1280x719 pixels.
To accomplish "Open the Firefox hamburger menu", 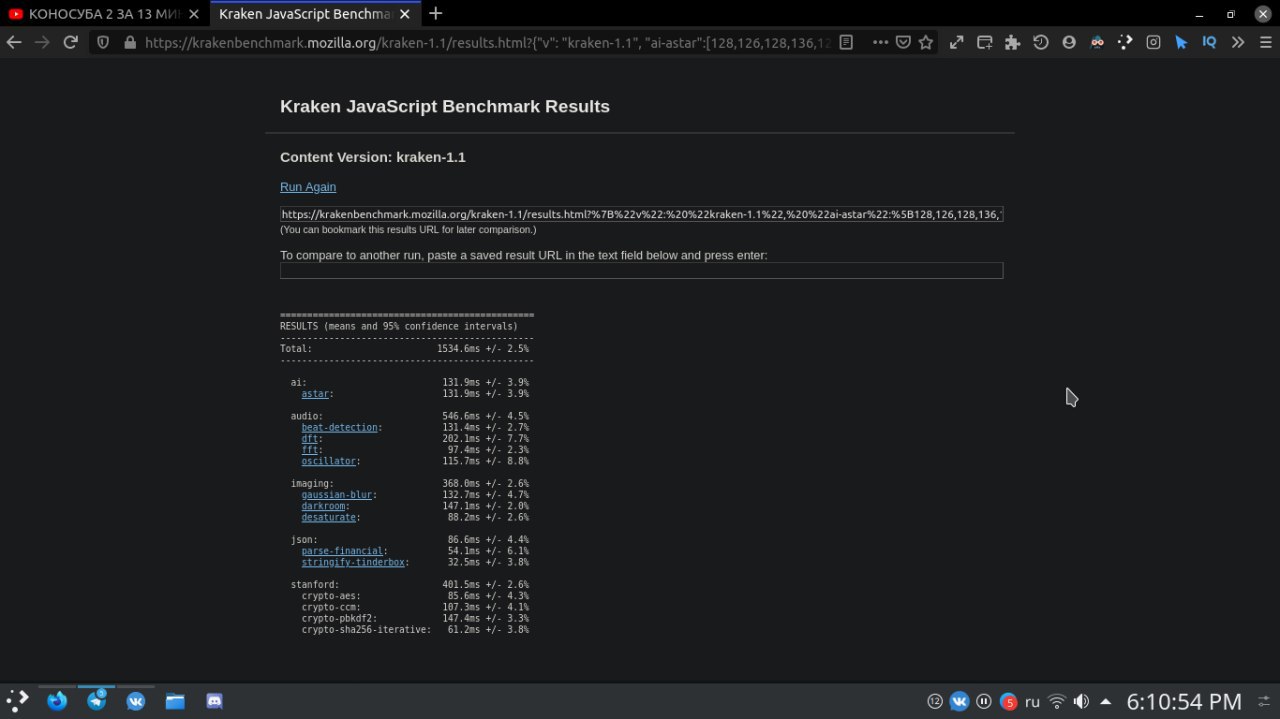I will [x=1265, y=43].
